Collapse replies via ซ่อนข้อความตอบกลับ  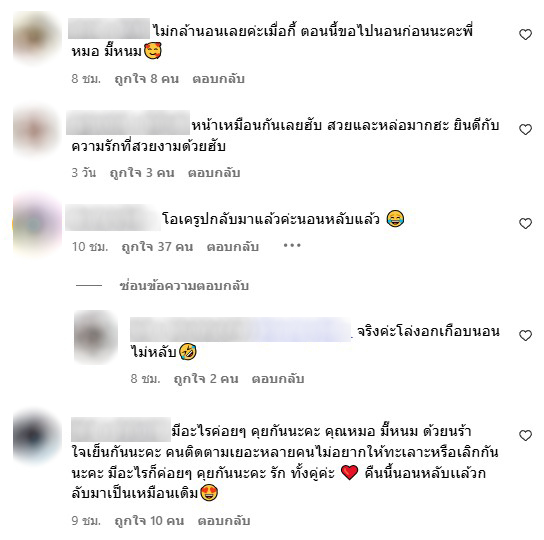(184, 286)
